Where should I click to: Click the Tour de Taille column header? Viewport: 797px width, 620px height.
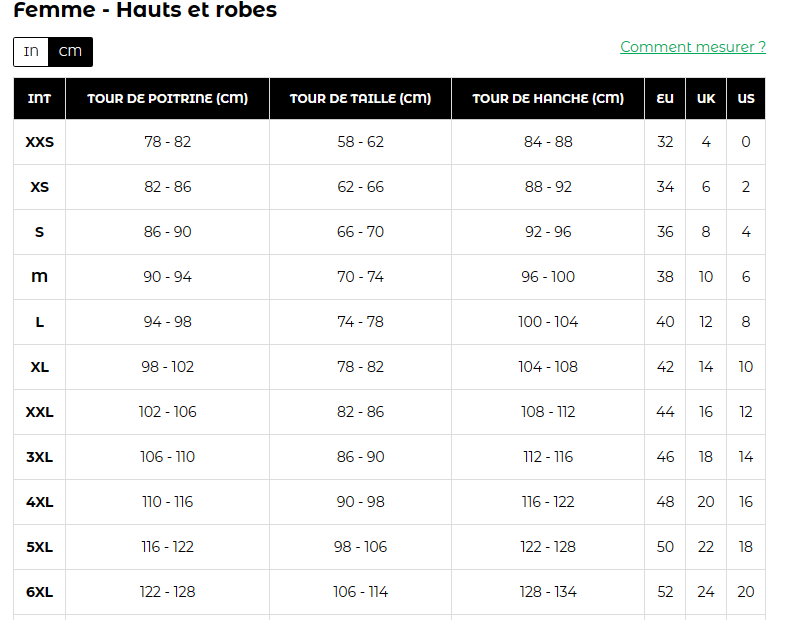[360, 99]
